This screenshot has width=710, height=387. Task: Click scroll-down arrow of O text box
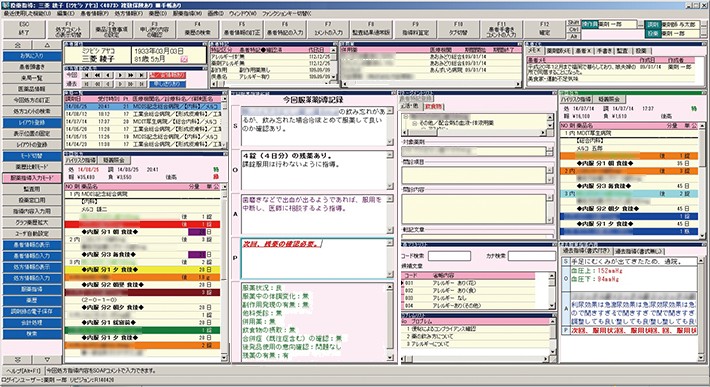tap(389, 186)
